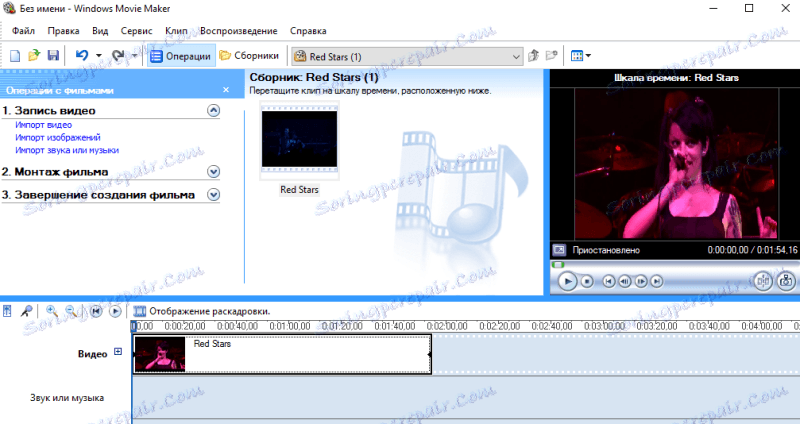Image resolution: width=800 pixels, height=424 pixels.
Task: Rewind the timeline to the start
Action: [x=96, y=311]
